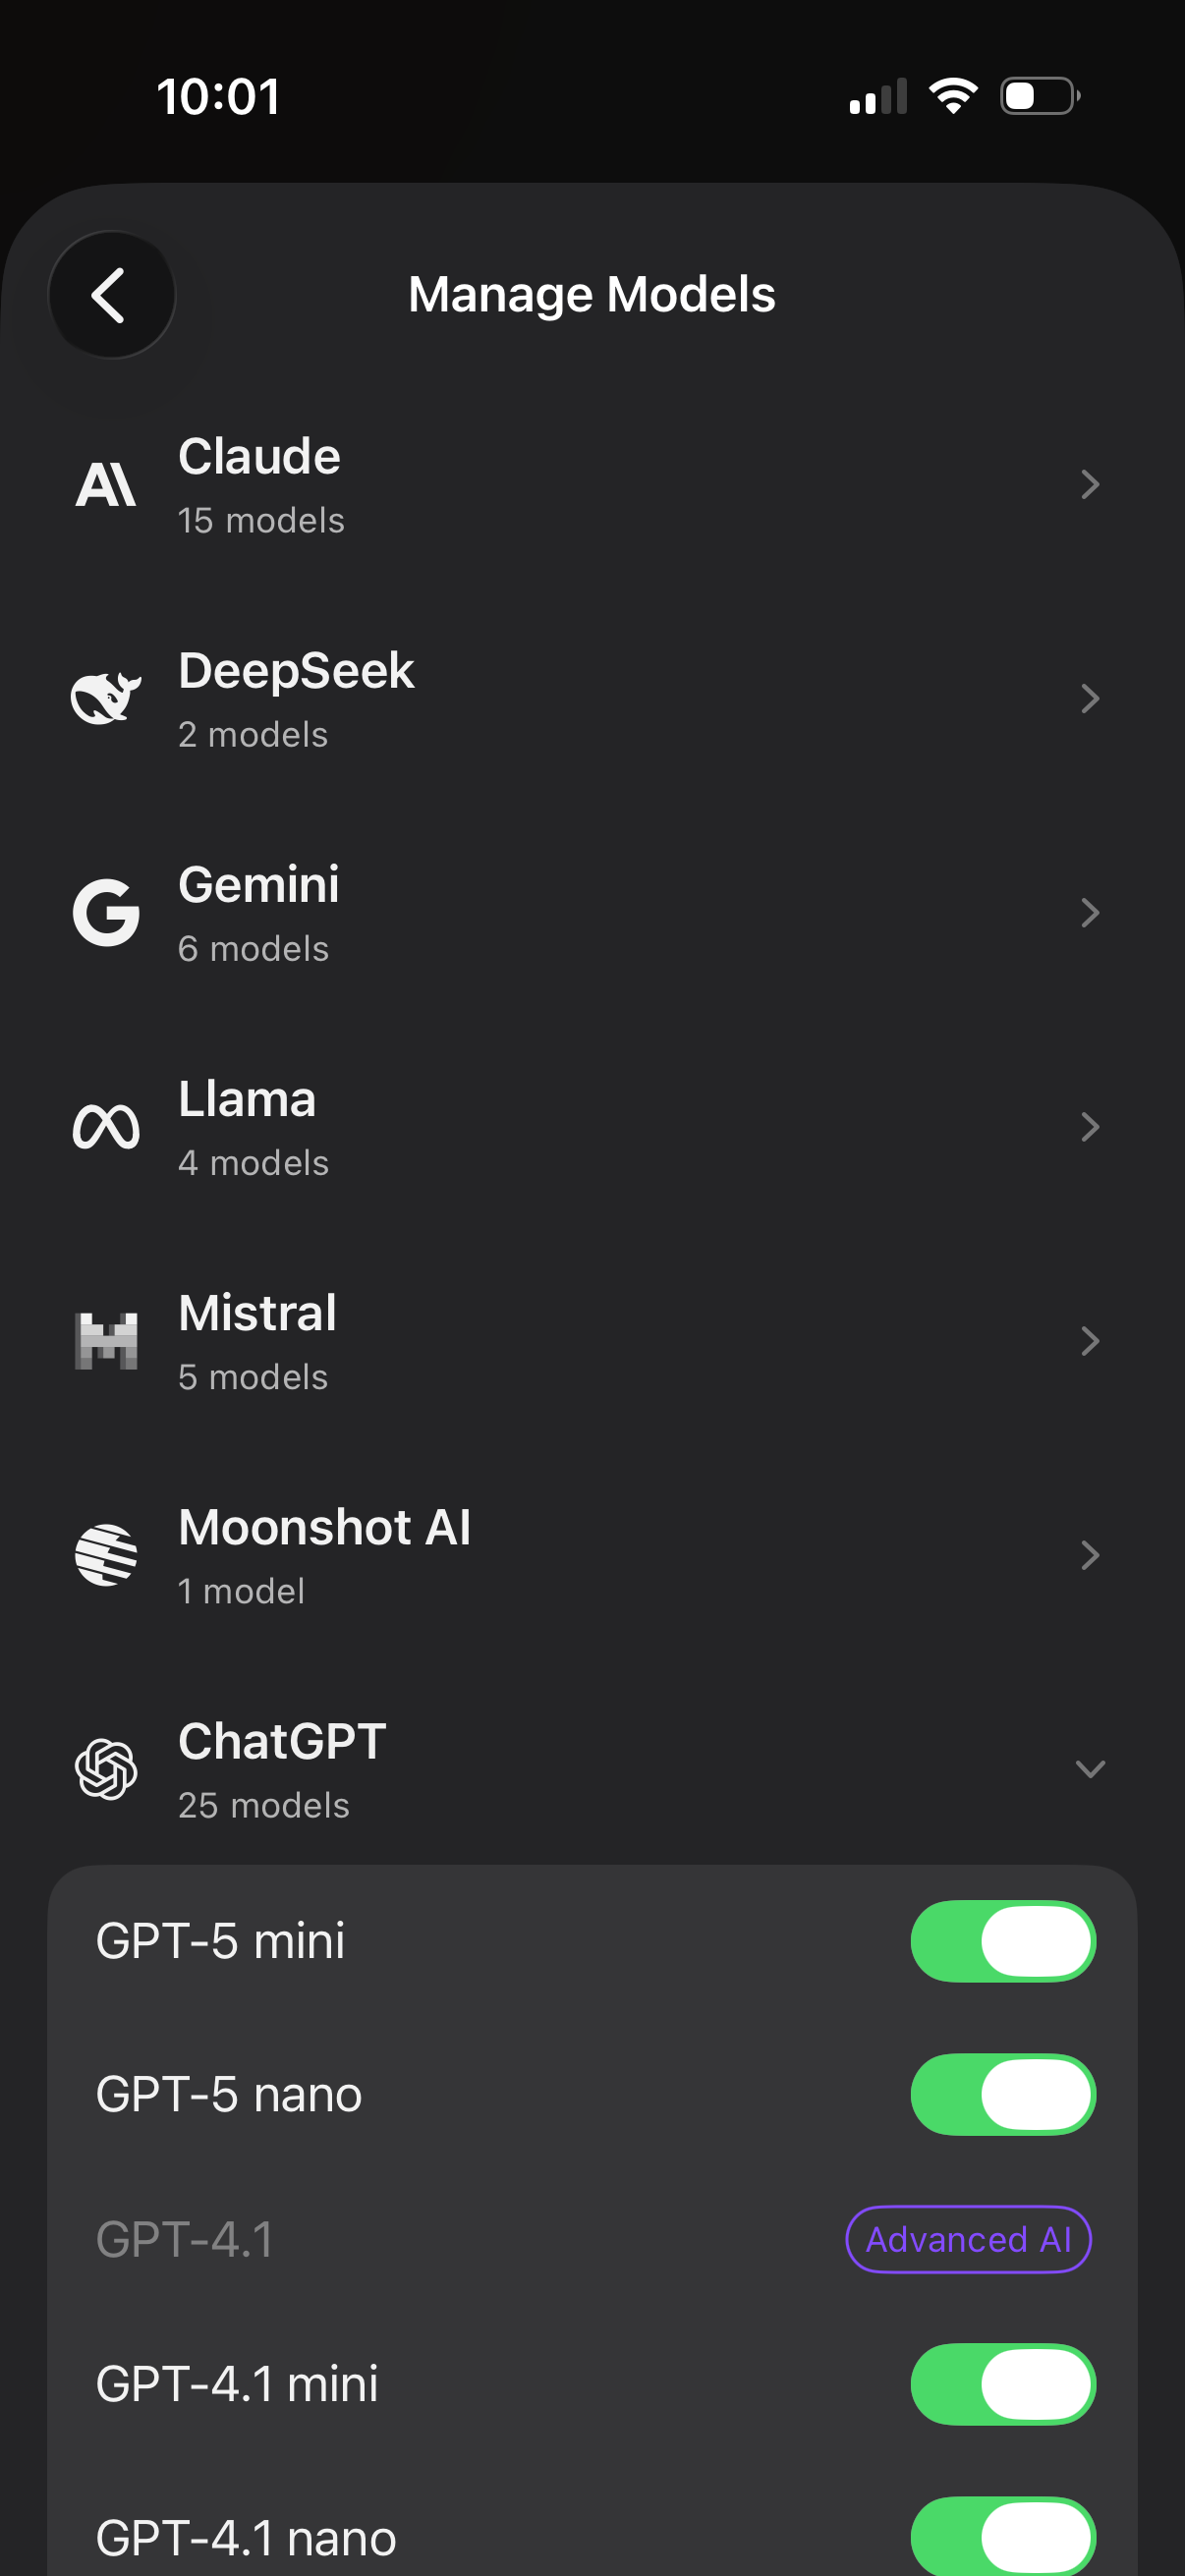1185x2576 pixels.
Task: Tap the Mistral logo icon
Action: [106, 1341]
